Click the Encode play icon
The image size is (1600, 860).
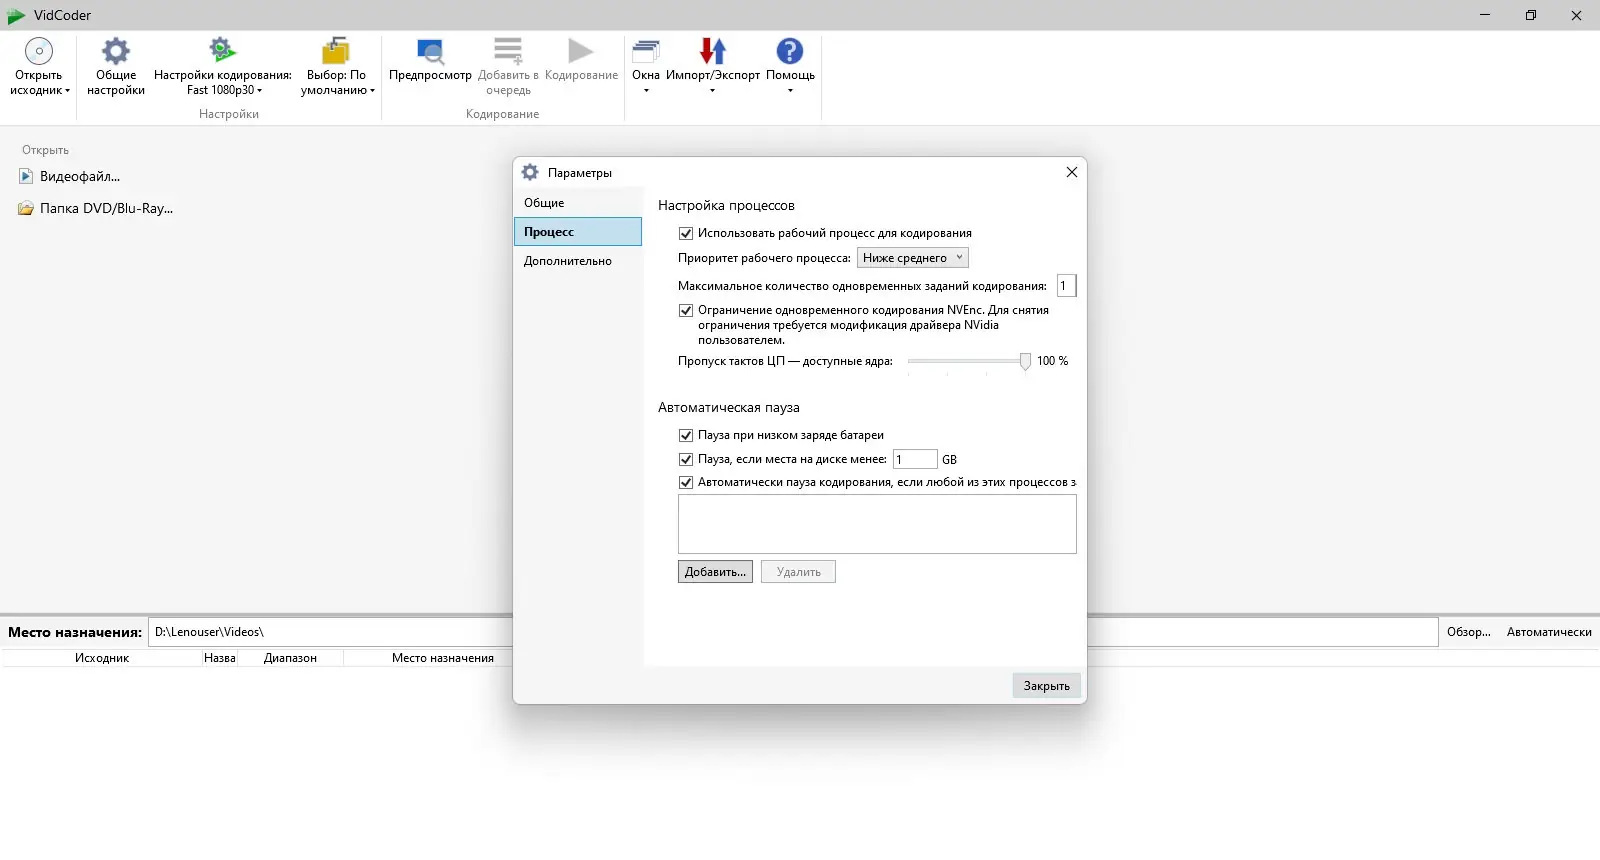(581, 51)
